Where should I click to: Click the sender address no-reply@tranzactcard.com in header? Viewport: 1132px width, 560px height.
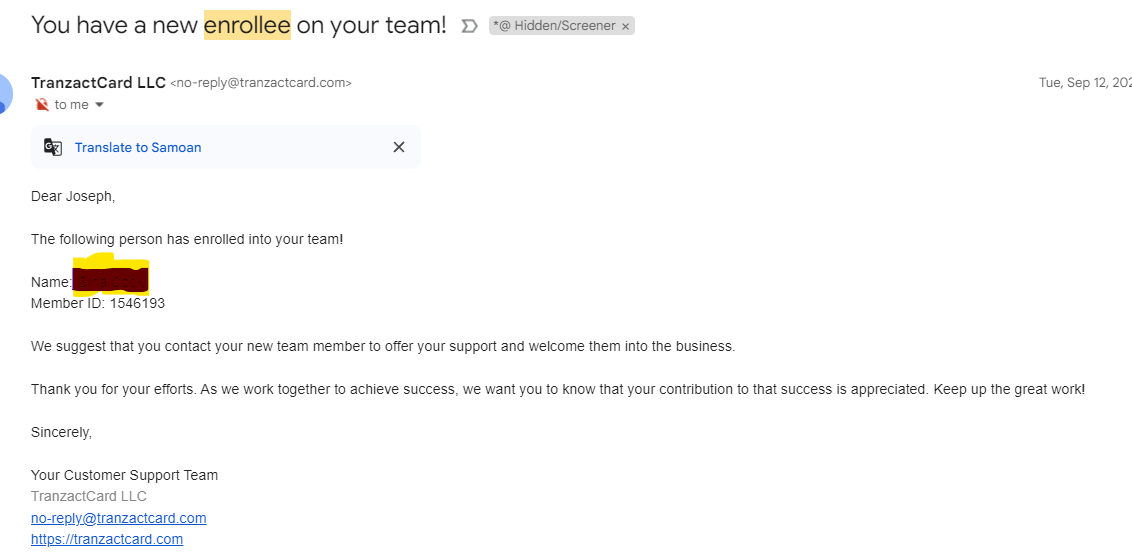261,83
